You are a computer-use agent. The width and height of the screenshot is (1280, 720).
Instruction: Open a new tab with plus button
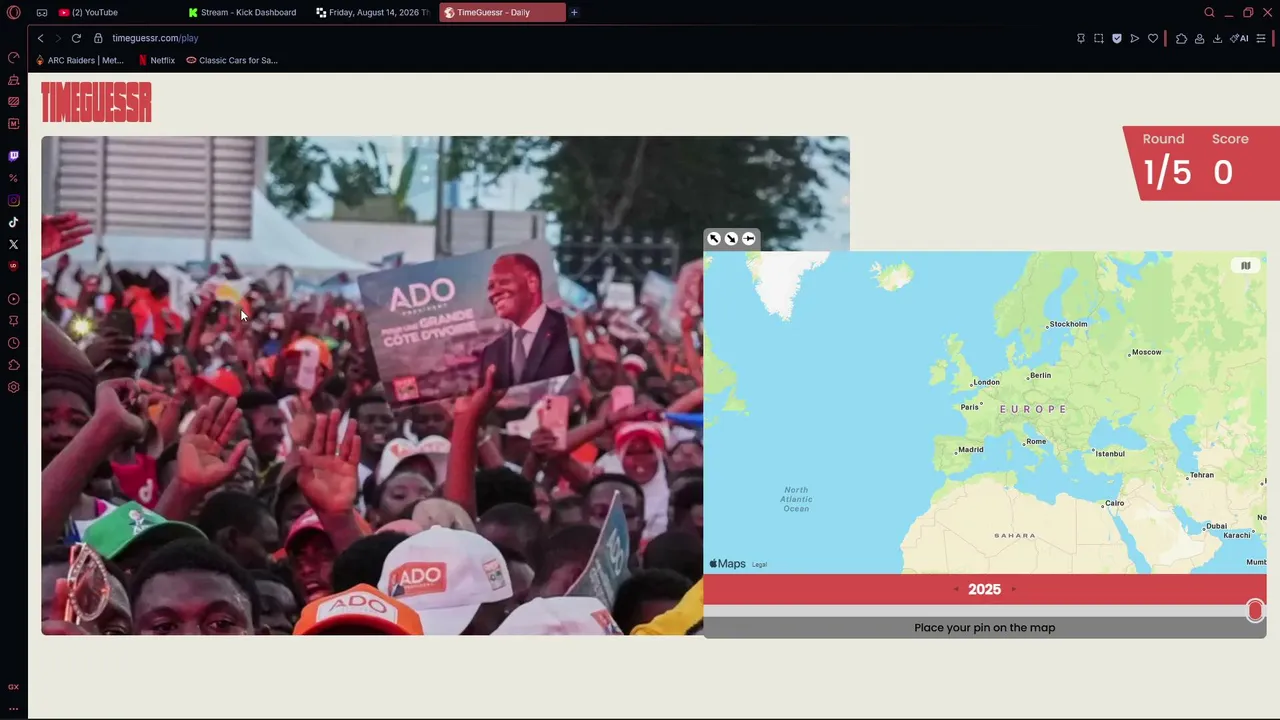point(574,12)
